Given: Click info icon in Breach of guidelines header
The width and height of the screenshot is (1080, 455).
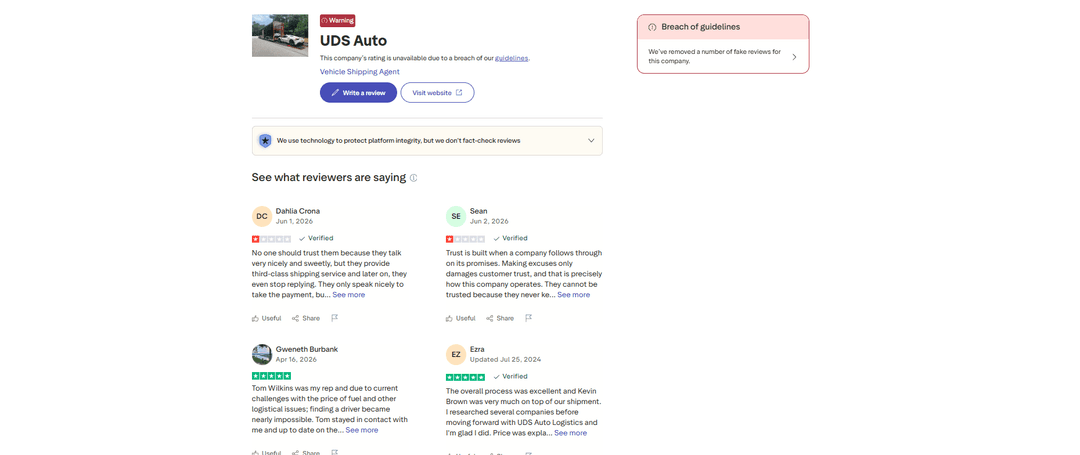Looking at the screenshot, I should (x=652, y=27).
